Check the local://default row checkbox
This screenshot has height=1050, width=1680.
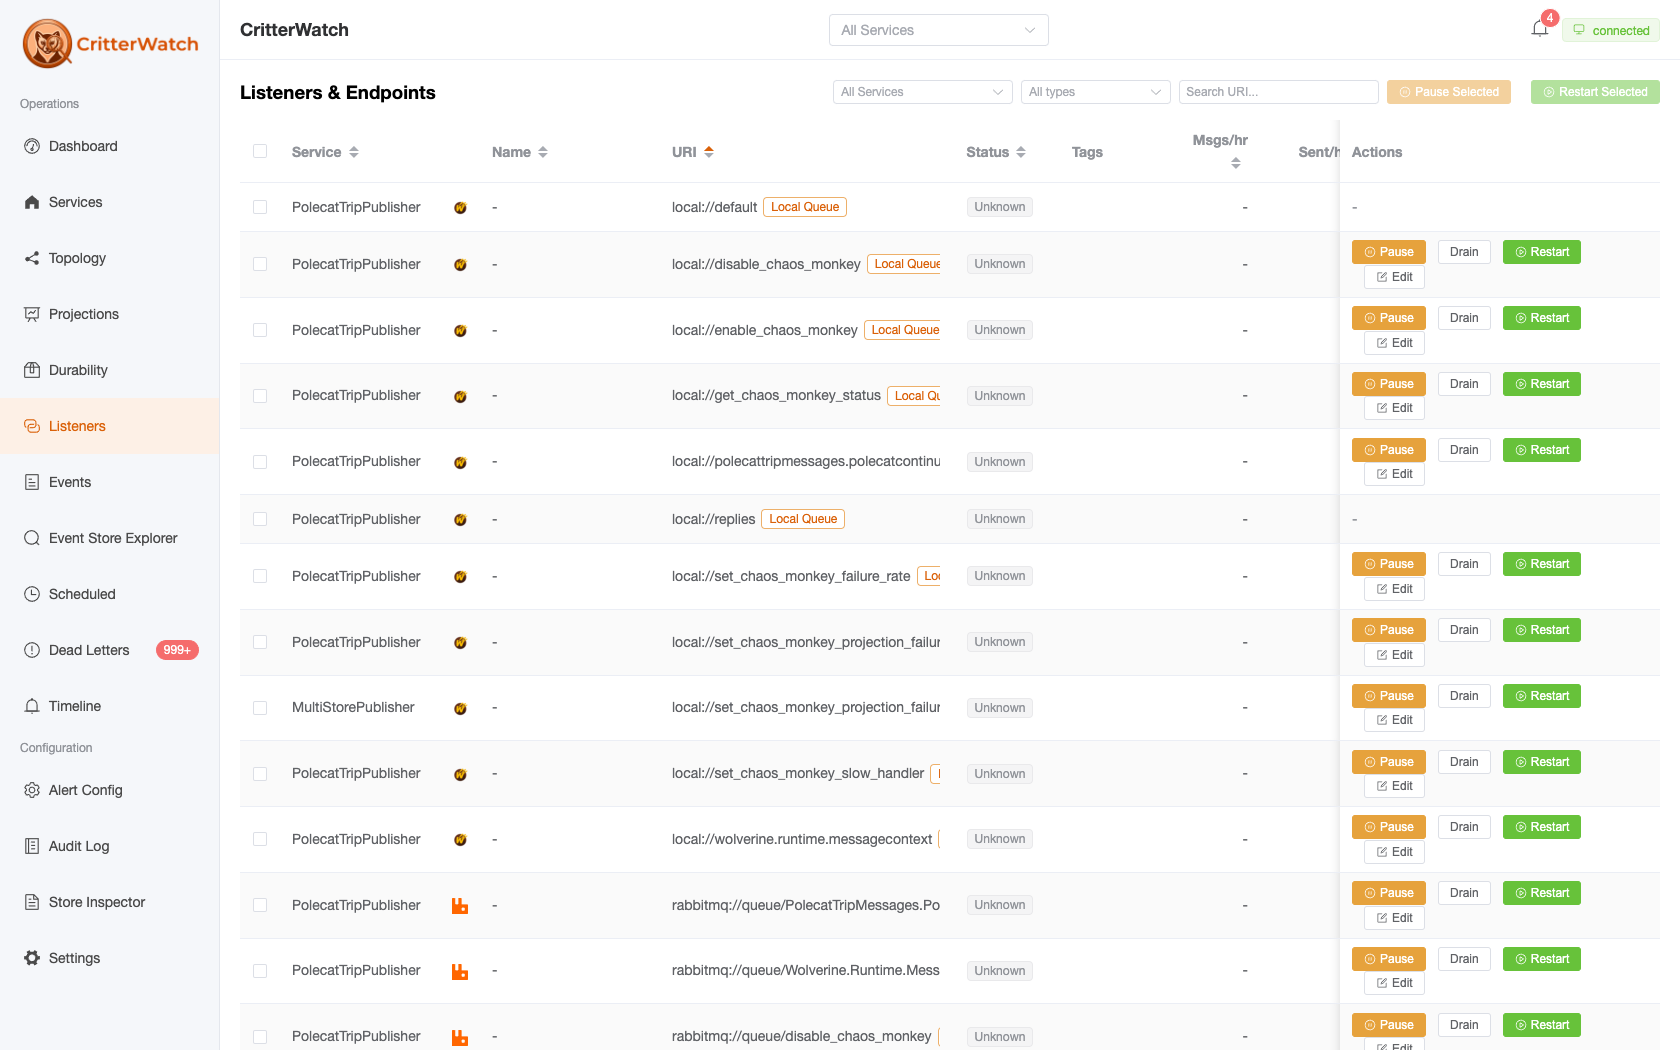click(260, 207)
